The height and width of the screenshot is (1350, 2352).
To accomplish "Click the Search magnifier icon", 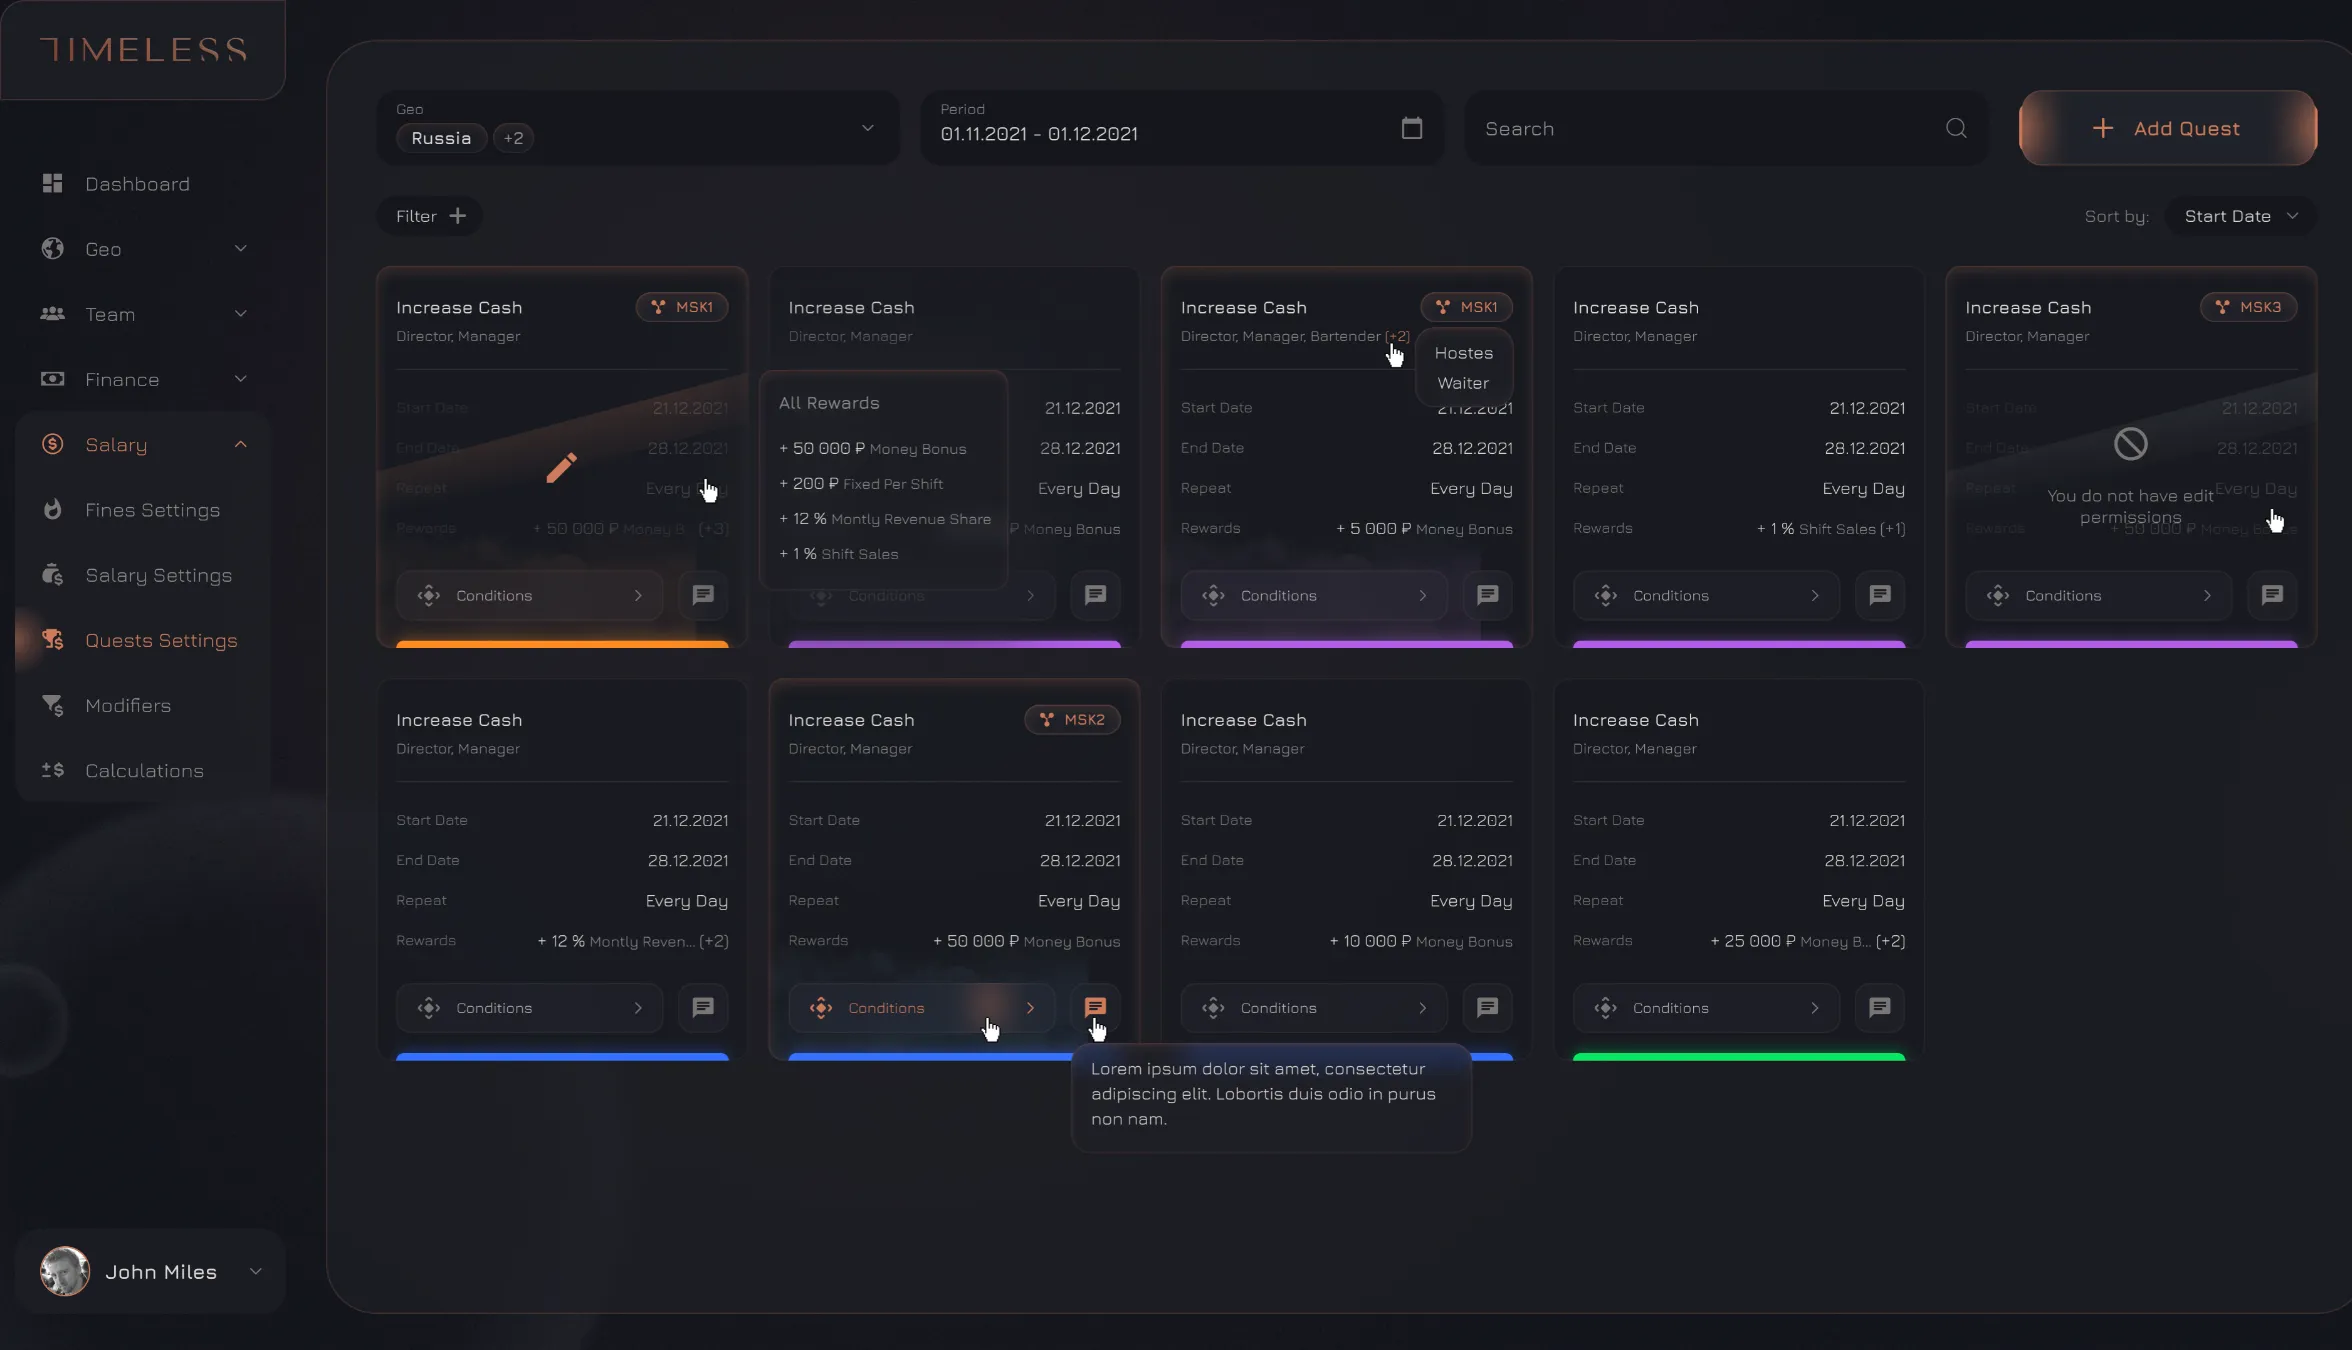I will tap(1956, 128).
